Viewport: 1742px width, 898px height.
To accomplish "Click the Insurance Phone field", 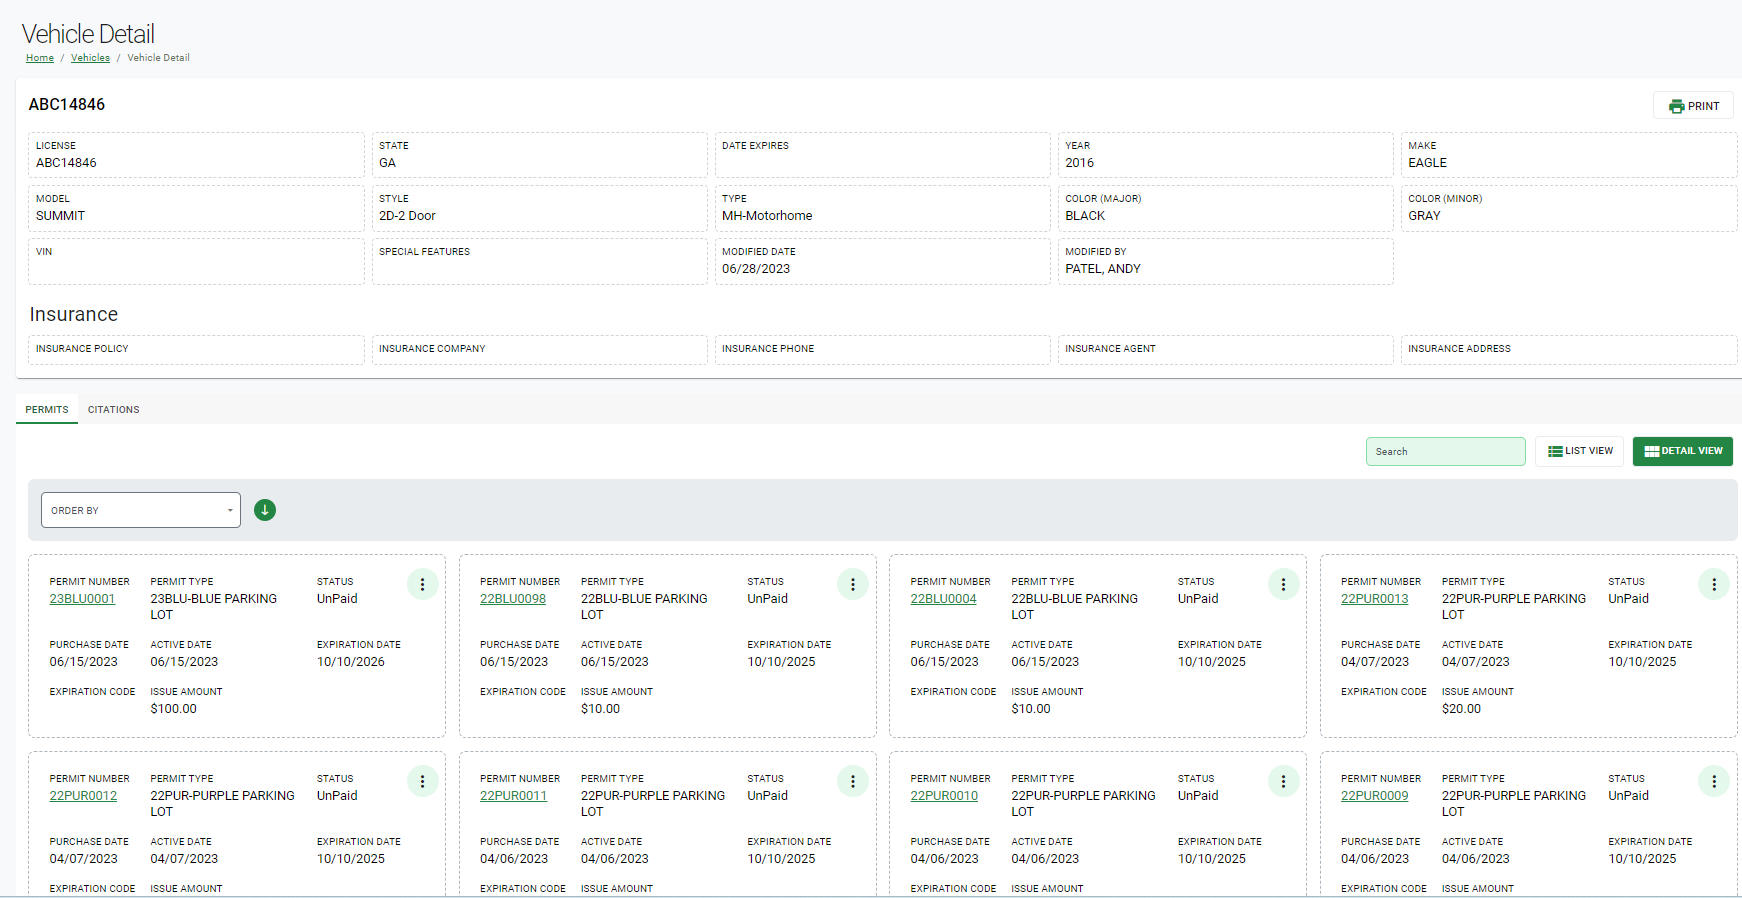I will coord(882,350).
